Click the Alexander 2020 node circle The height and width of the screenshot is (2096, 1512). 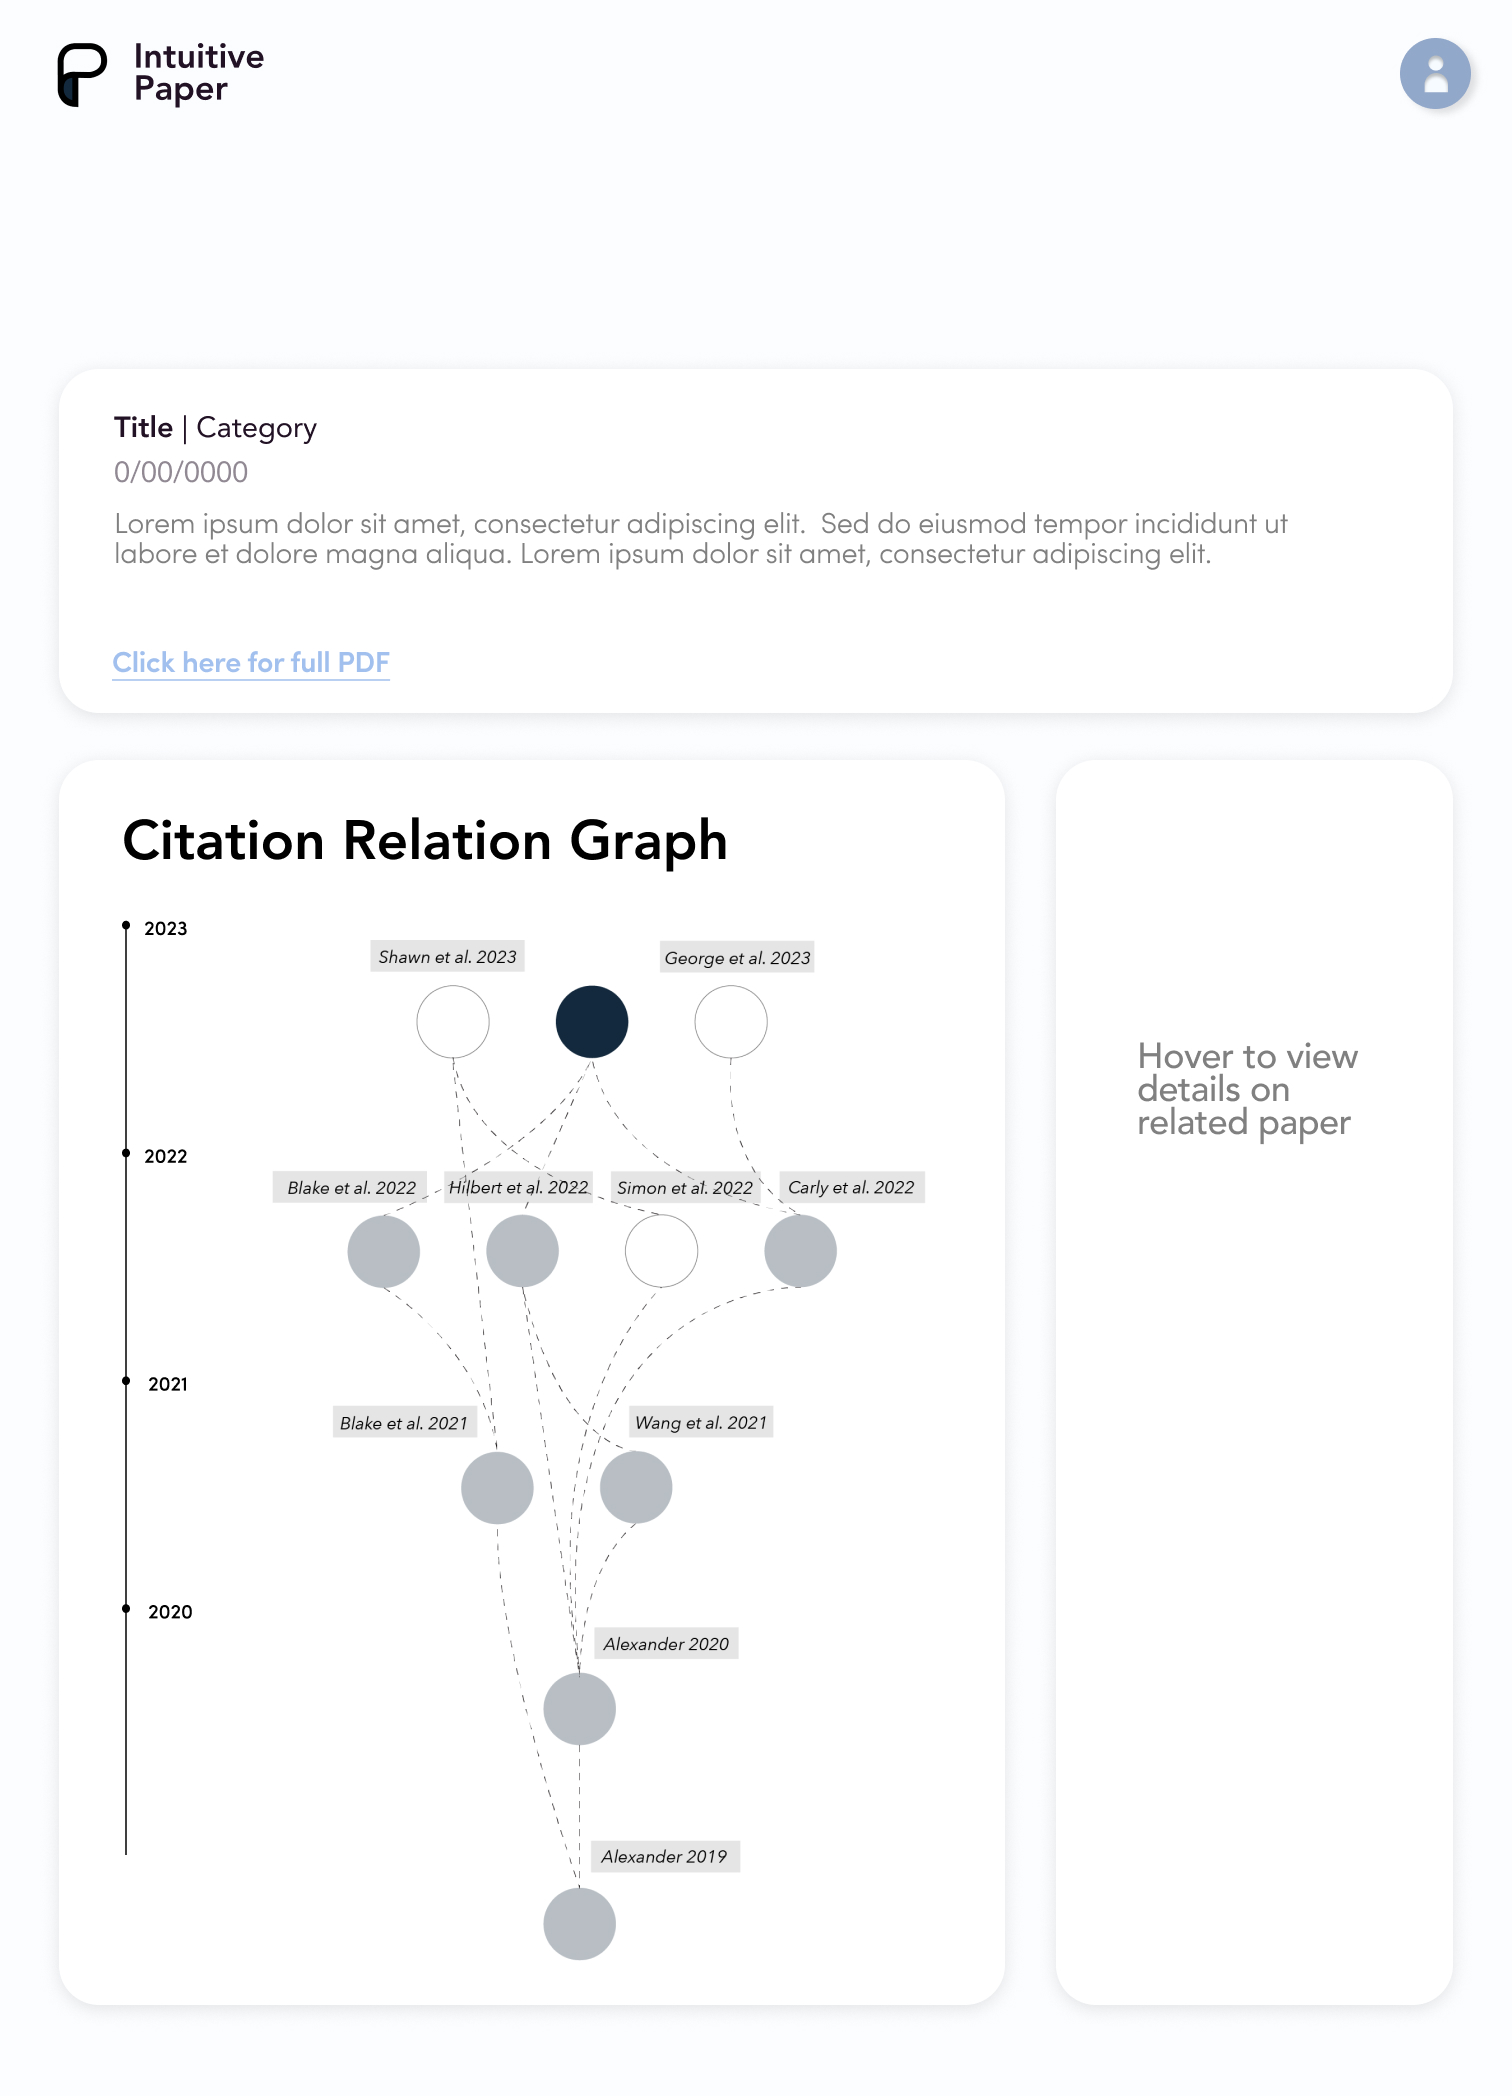[x=580, y=1709]
